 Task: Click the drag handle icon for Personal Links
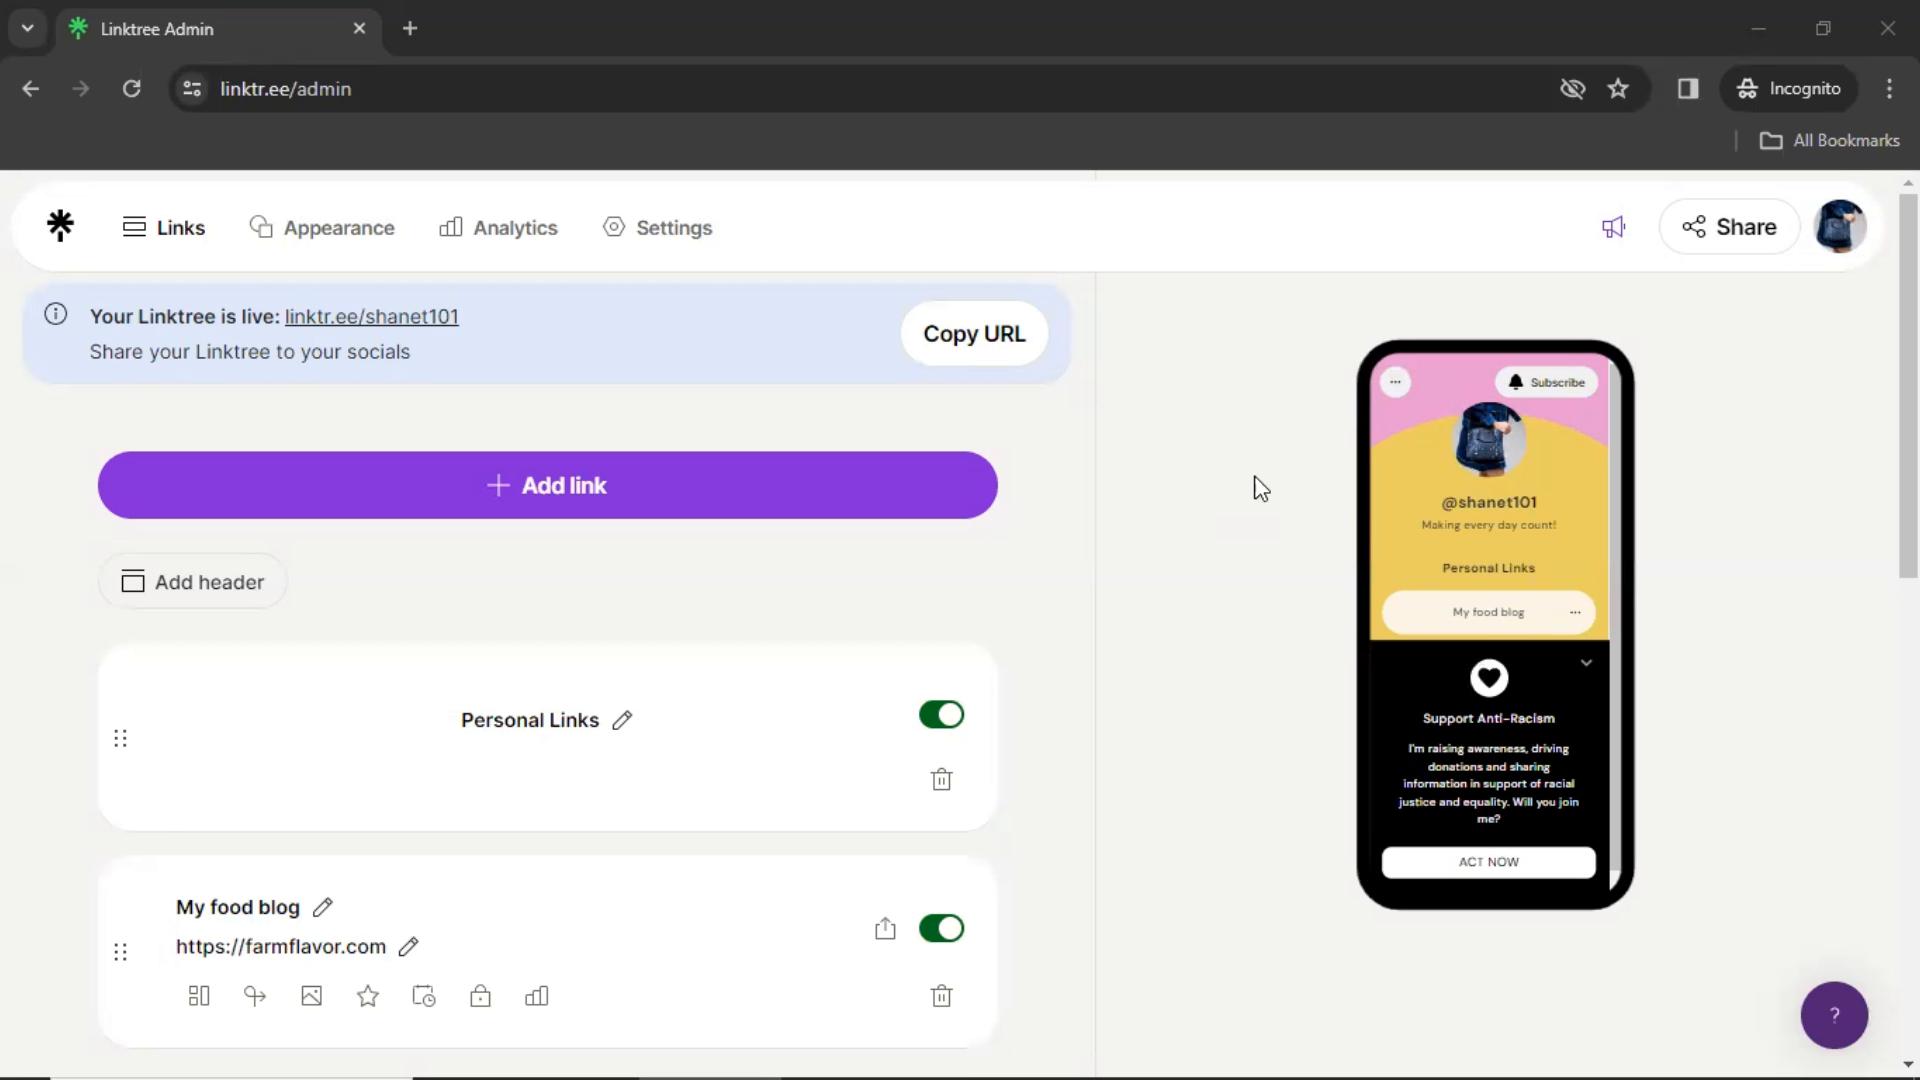tap(120, 738)
